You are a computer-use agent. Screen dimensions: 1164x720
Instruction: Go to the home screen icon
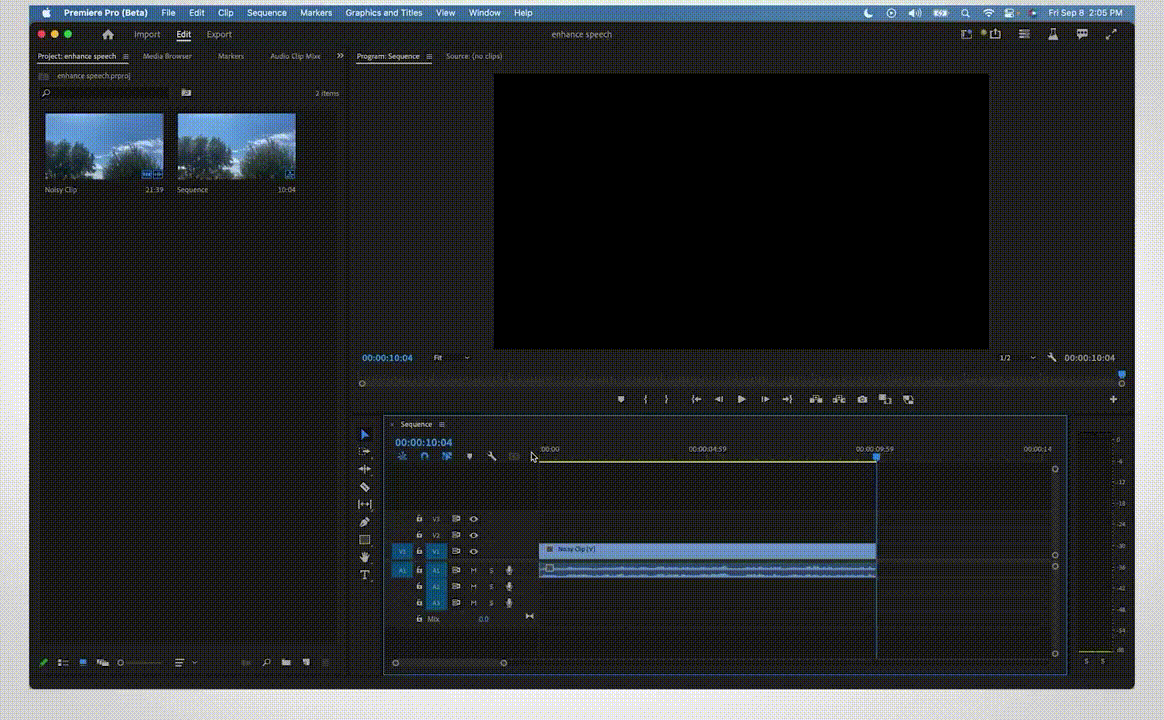point(108,34)
